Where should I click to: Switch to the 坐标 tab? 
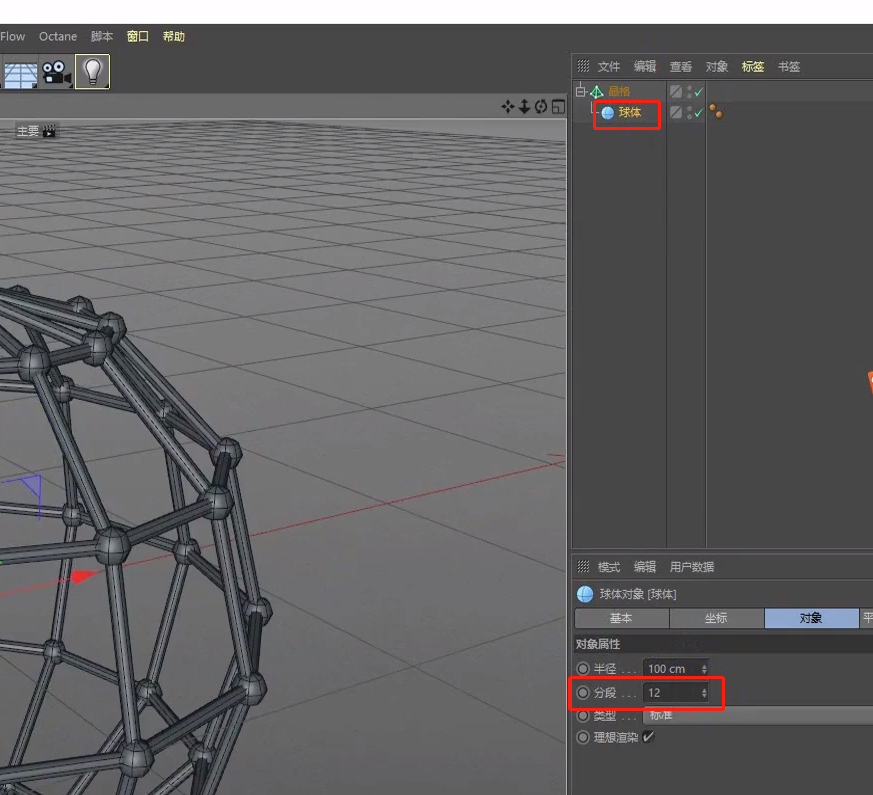click(715, 618)
